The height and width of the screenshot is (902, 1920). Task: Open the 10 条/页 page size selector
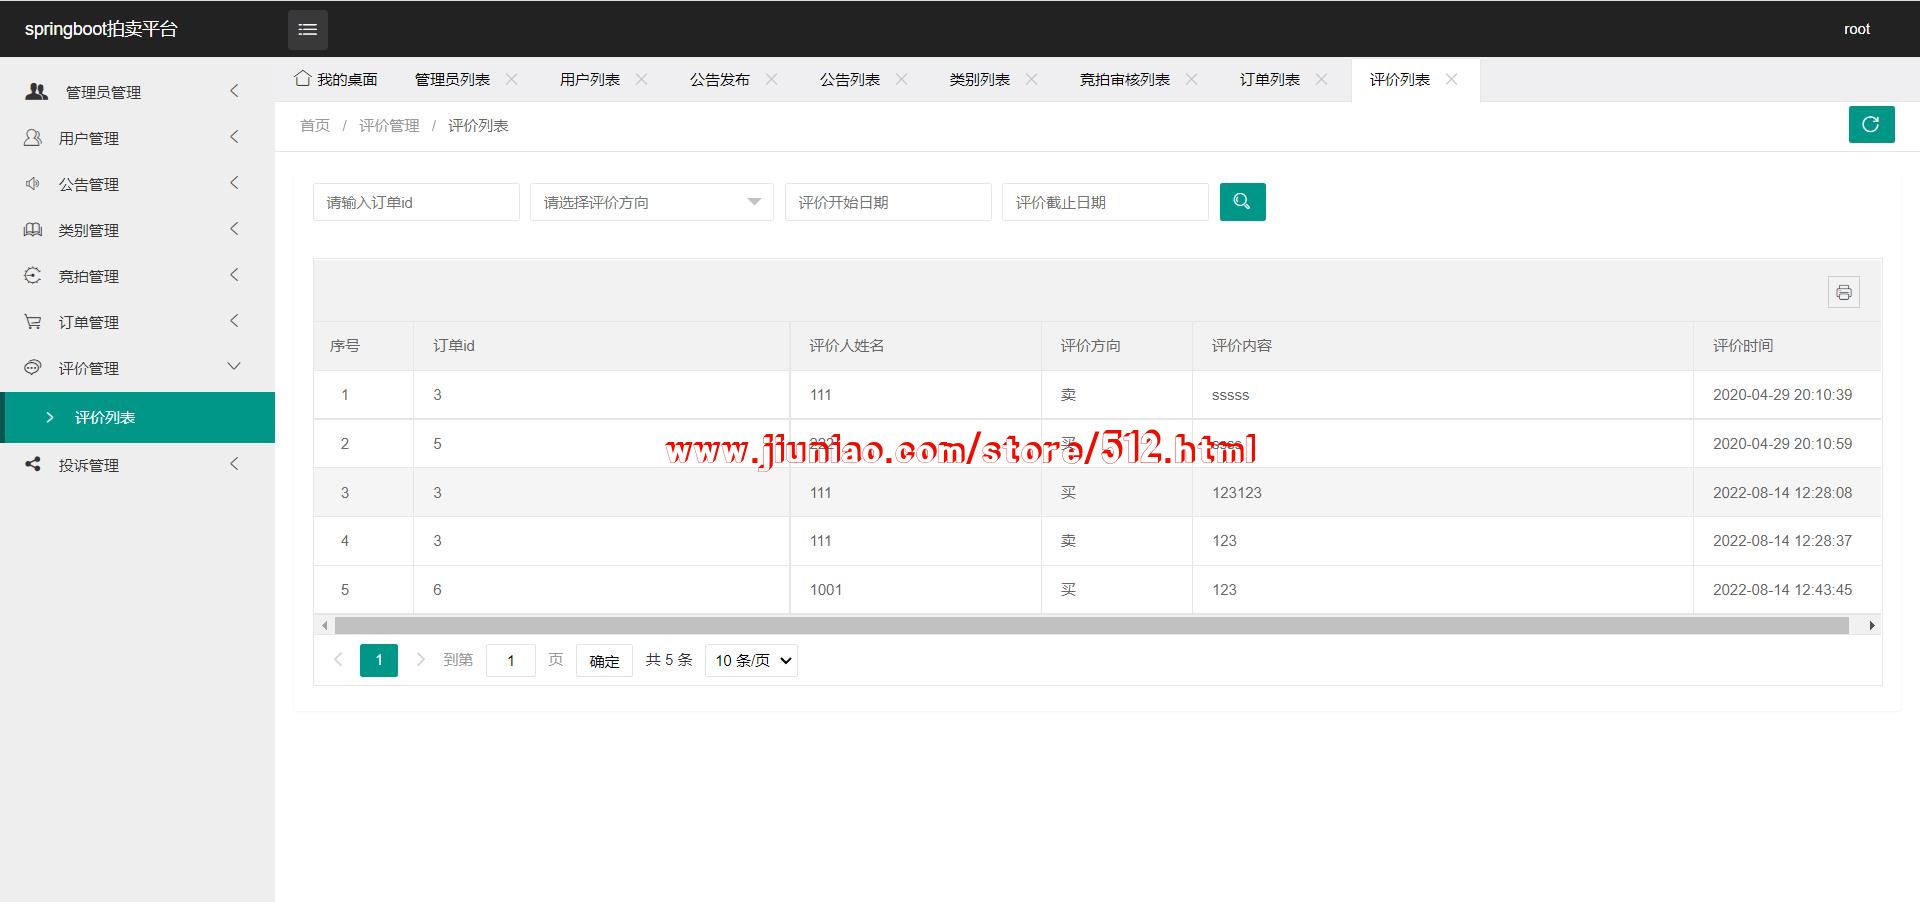pos(751,661)
